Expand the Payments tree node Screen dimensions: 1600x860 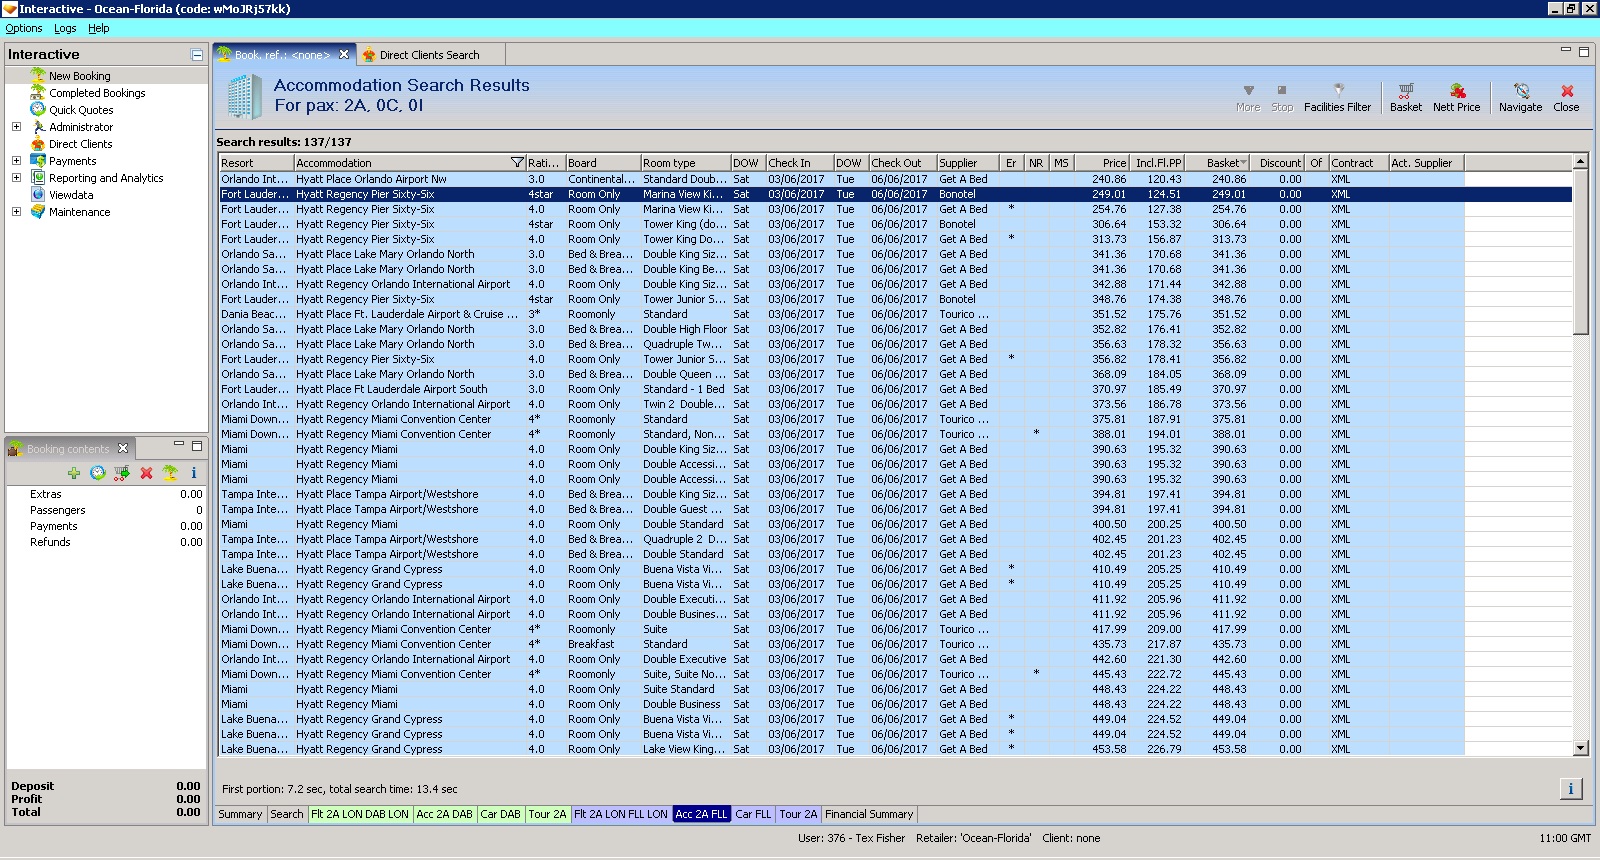coord(16,161)
